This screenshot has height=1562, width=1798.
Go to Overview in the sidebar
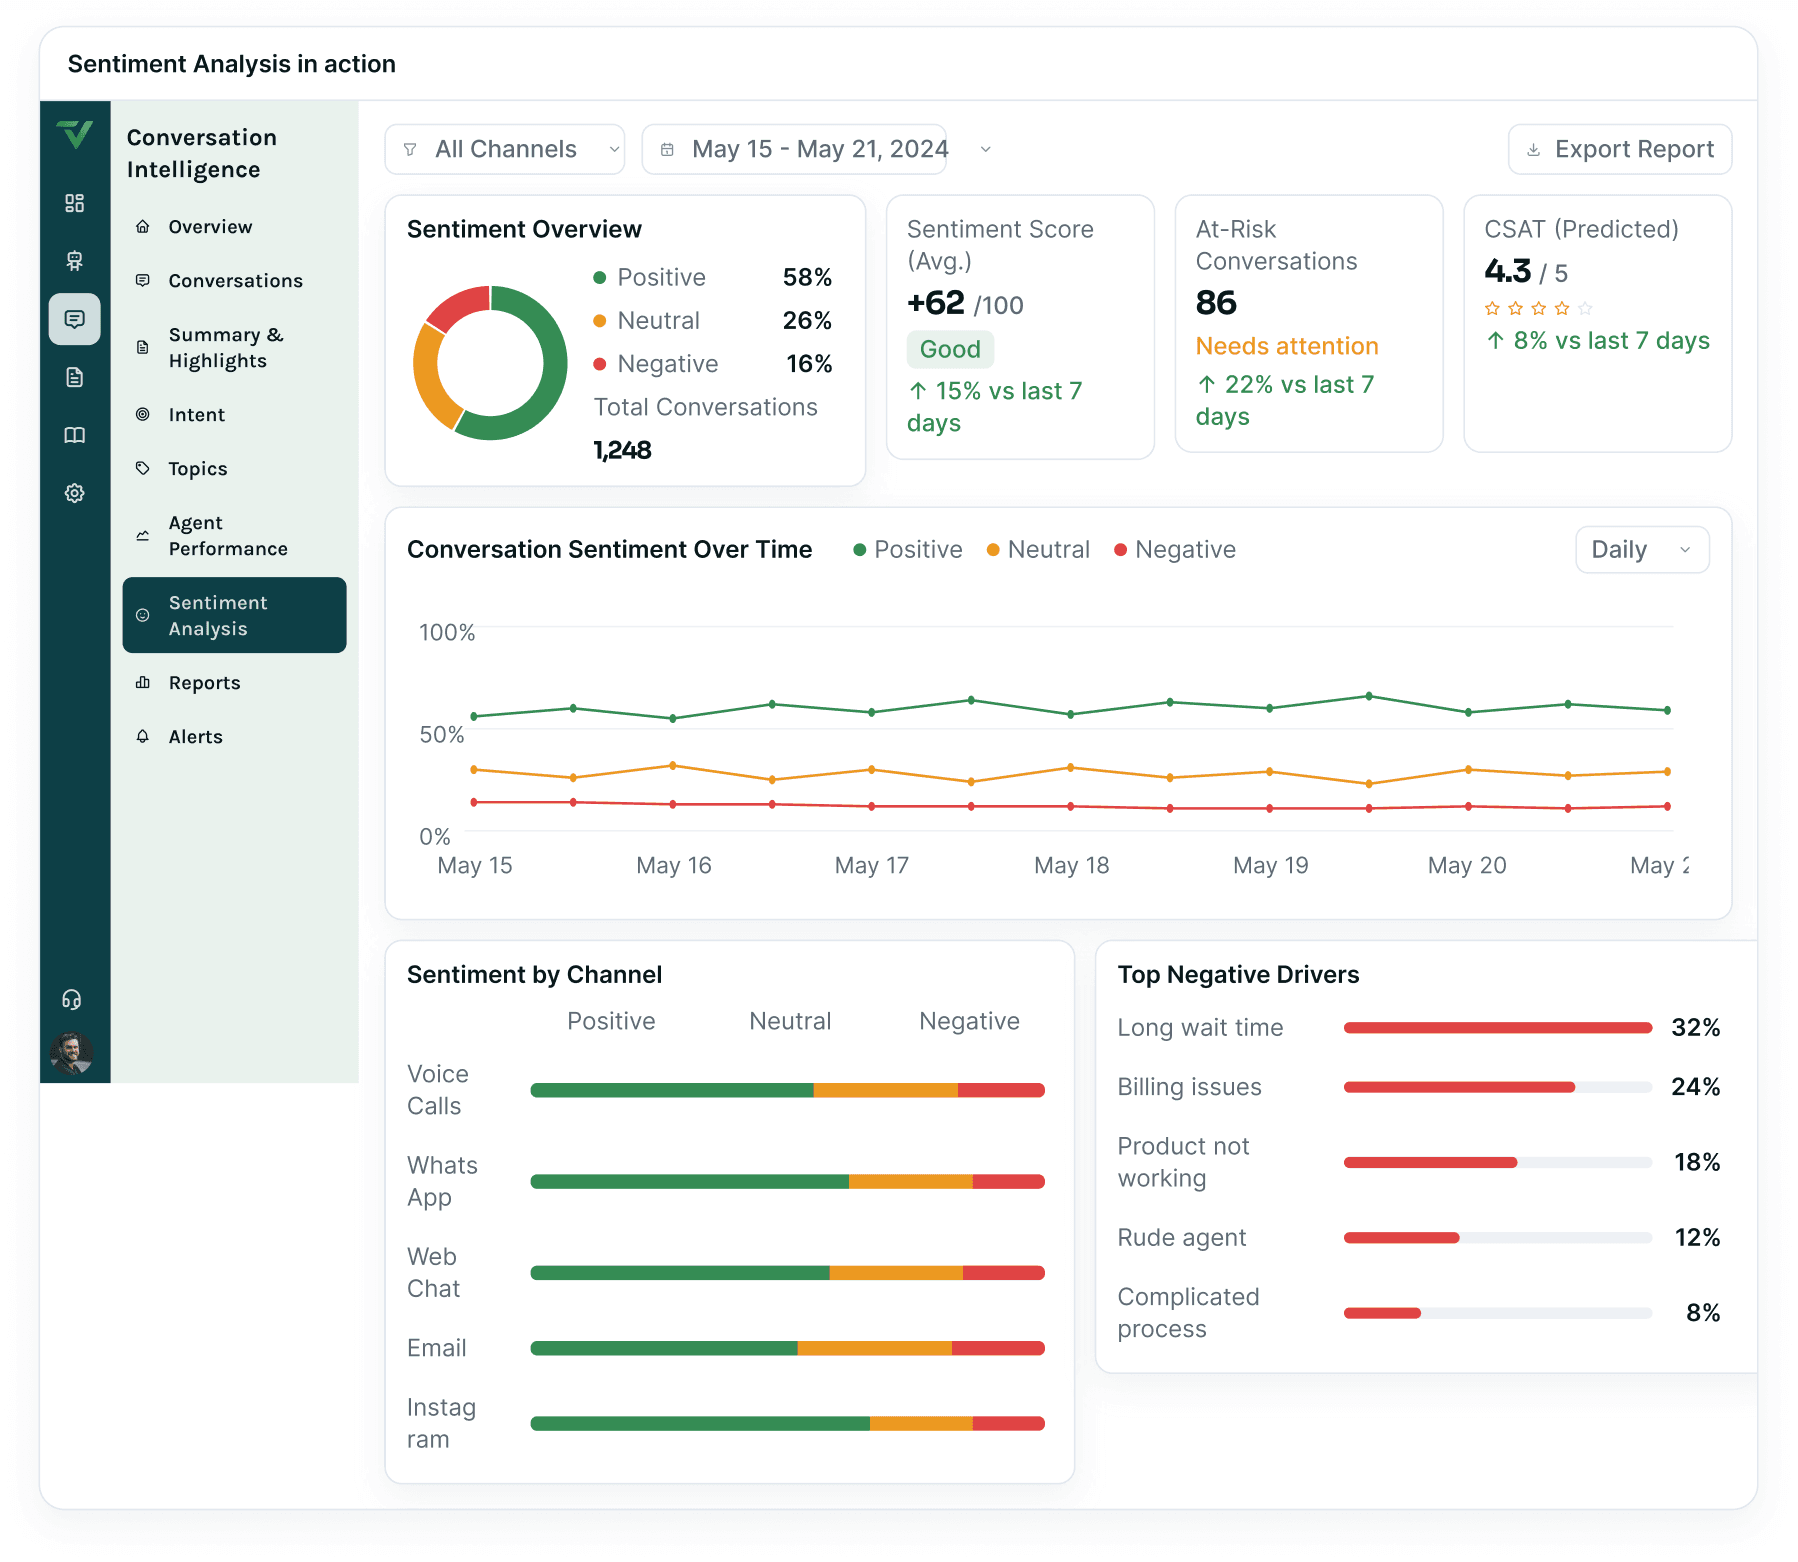tap(234, 227)
